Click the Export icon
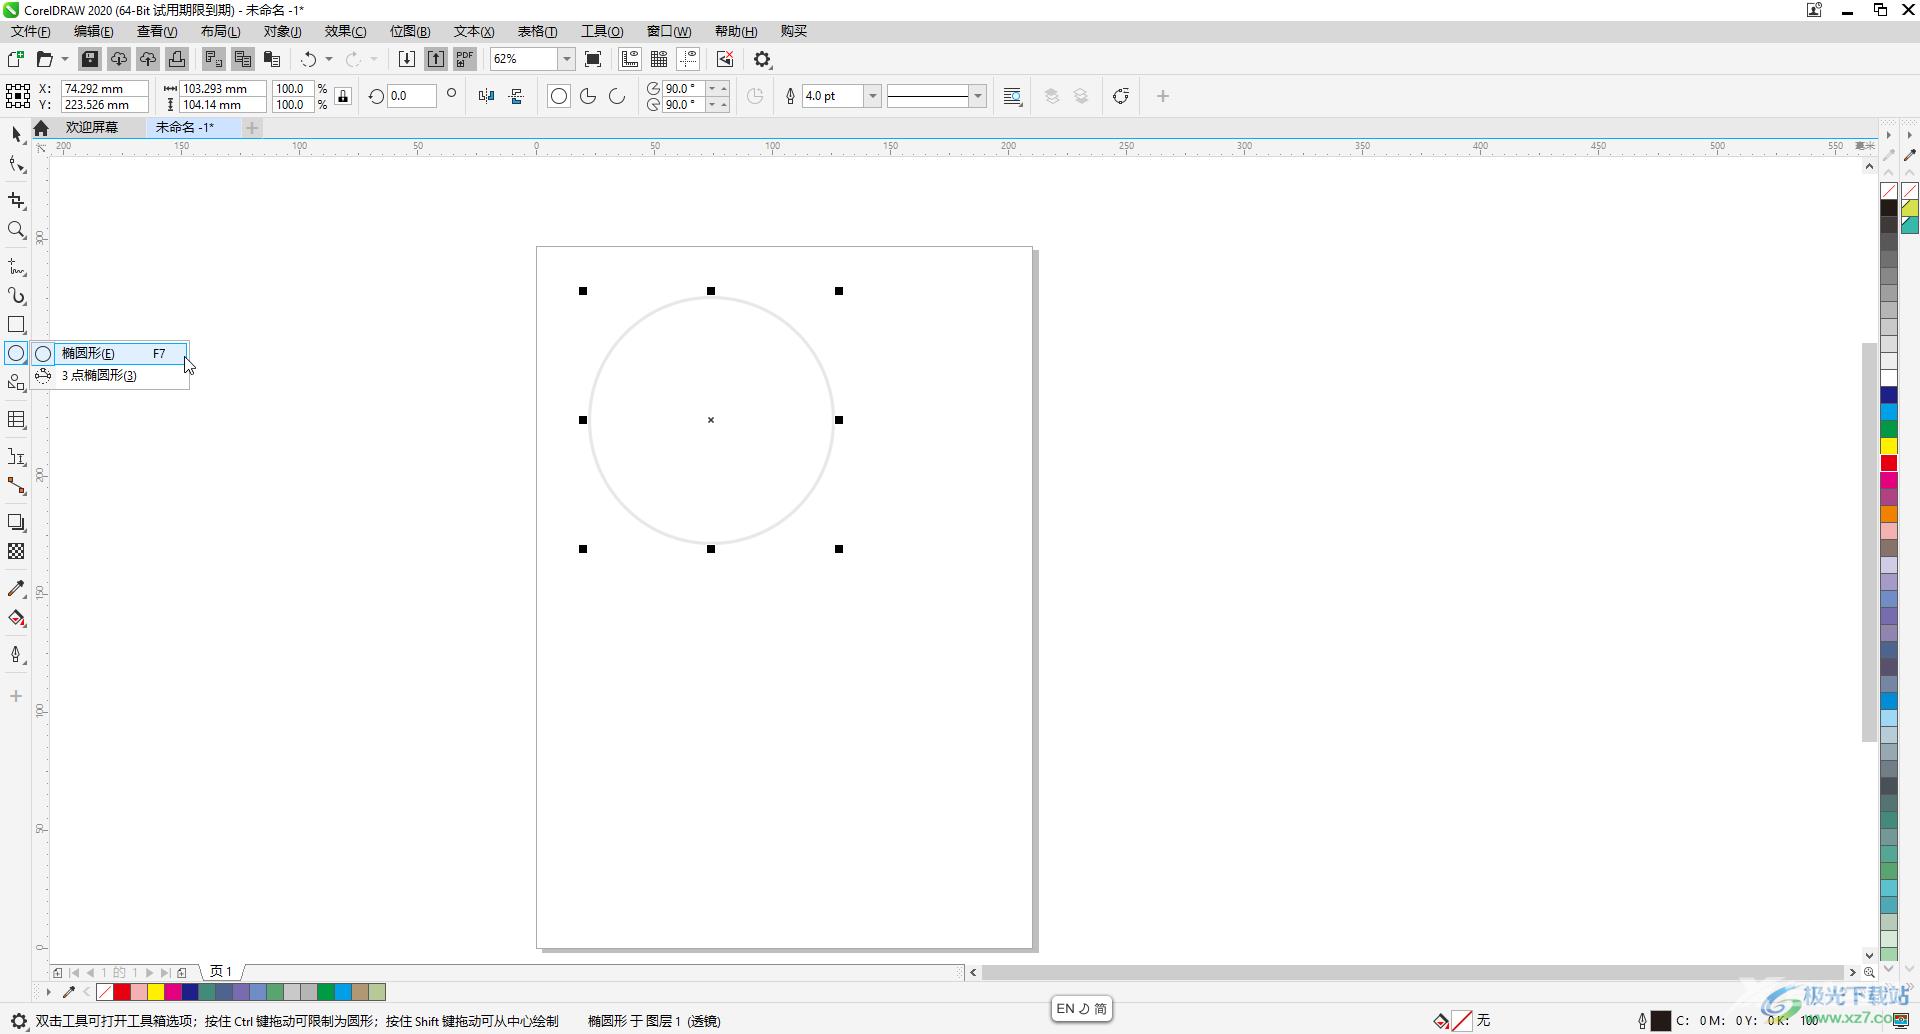Screen dimensions: 1920x1034 pyautogui.click(x=436, y=59)
